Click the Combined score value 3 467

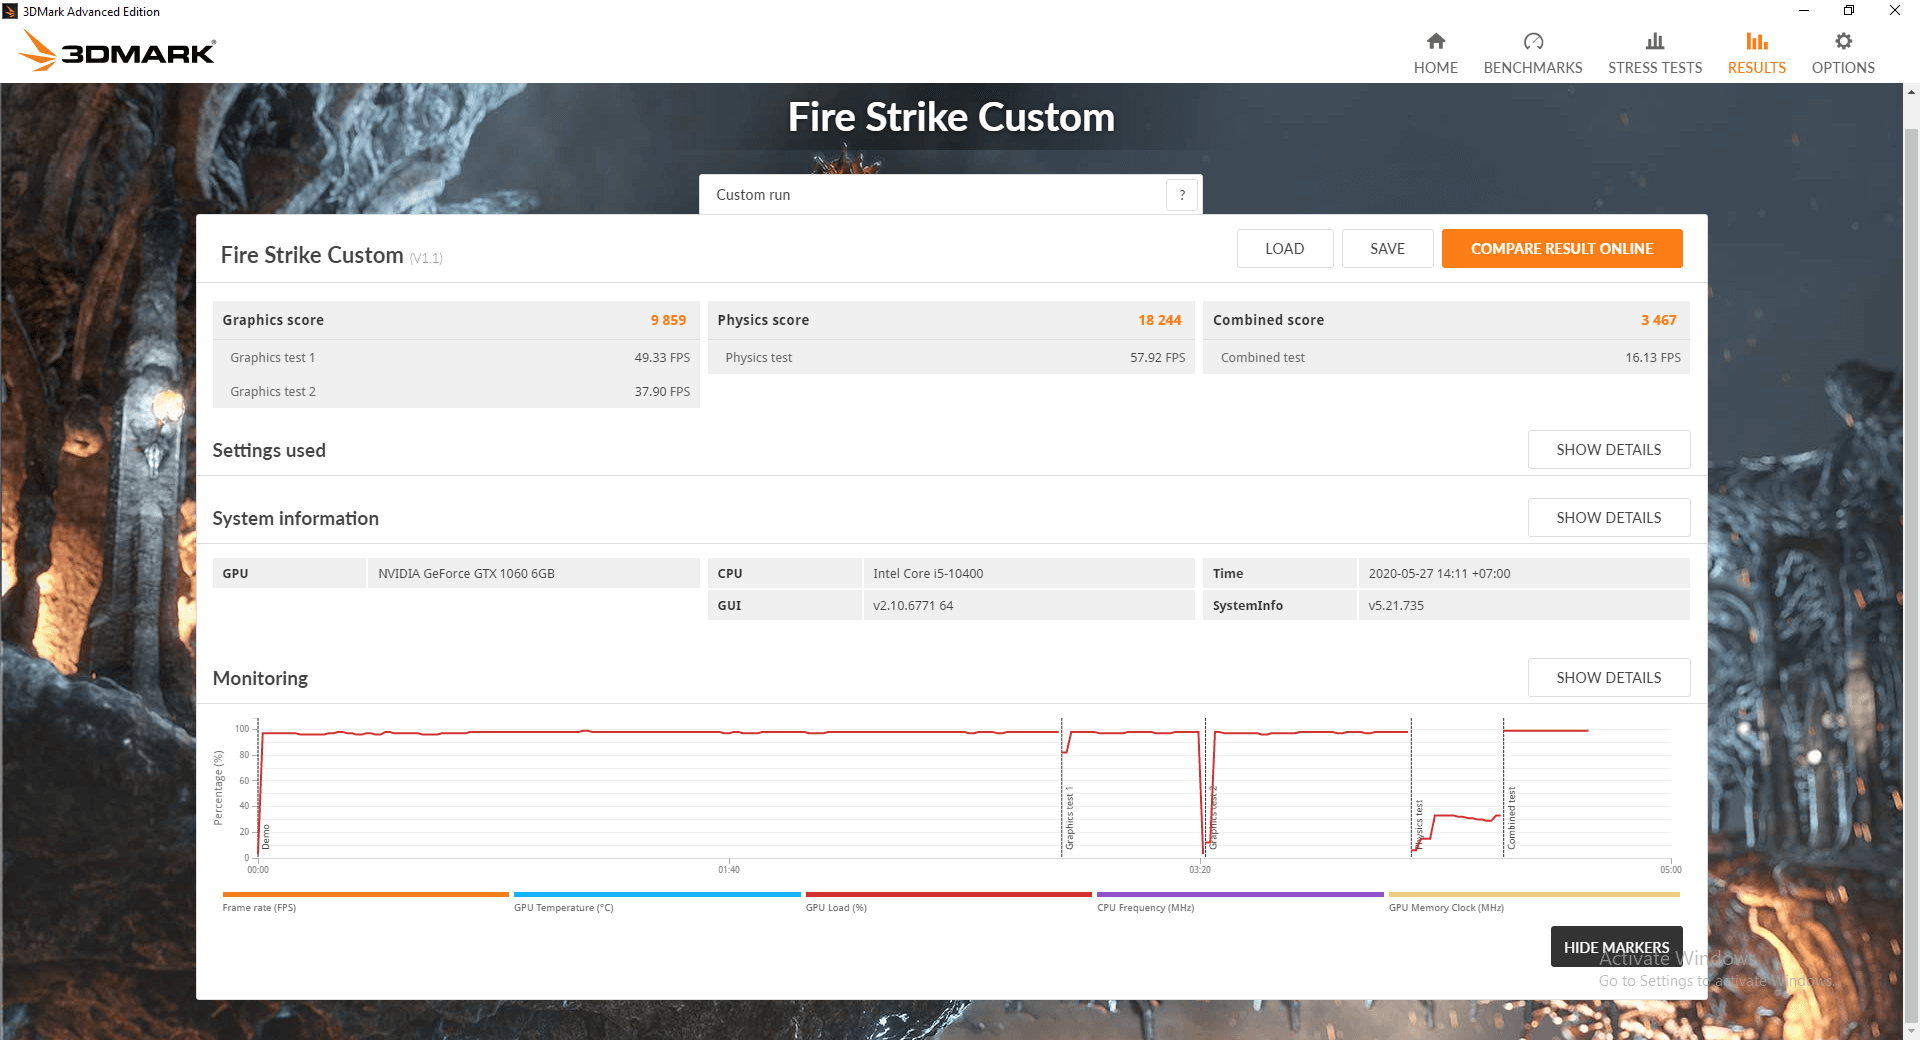(1658, 320)
